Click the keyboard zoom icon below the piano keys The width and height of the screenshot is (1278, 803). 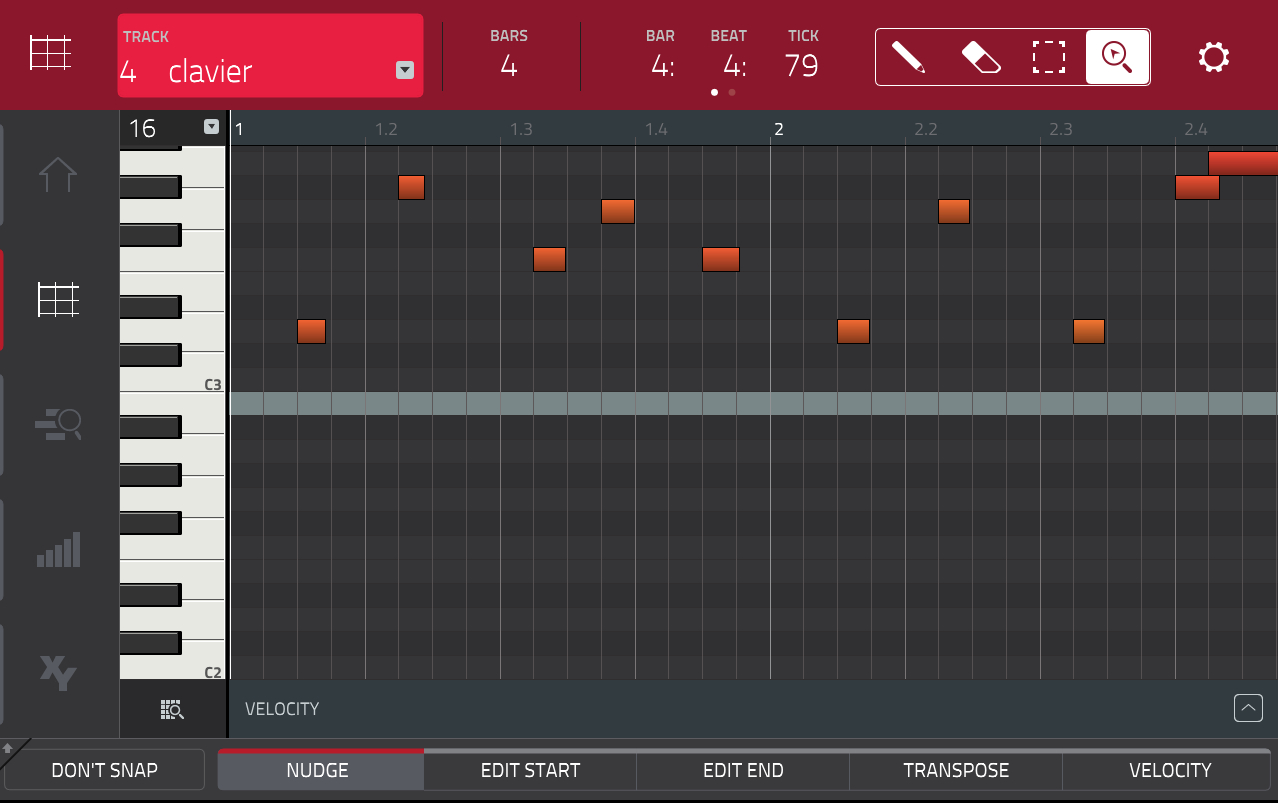point(172,709)
